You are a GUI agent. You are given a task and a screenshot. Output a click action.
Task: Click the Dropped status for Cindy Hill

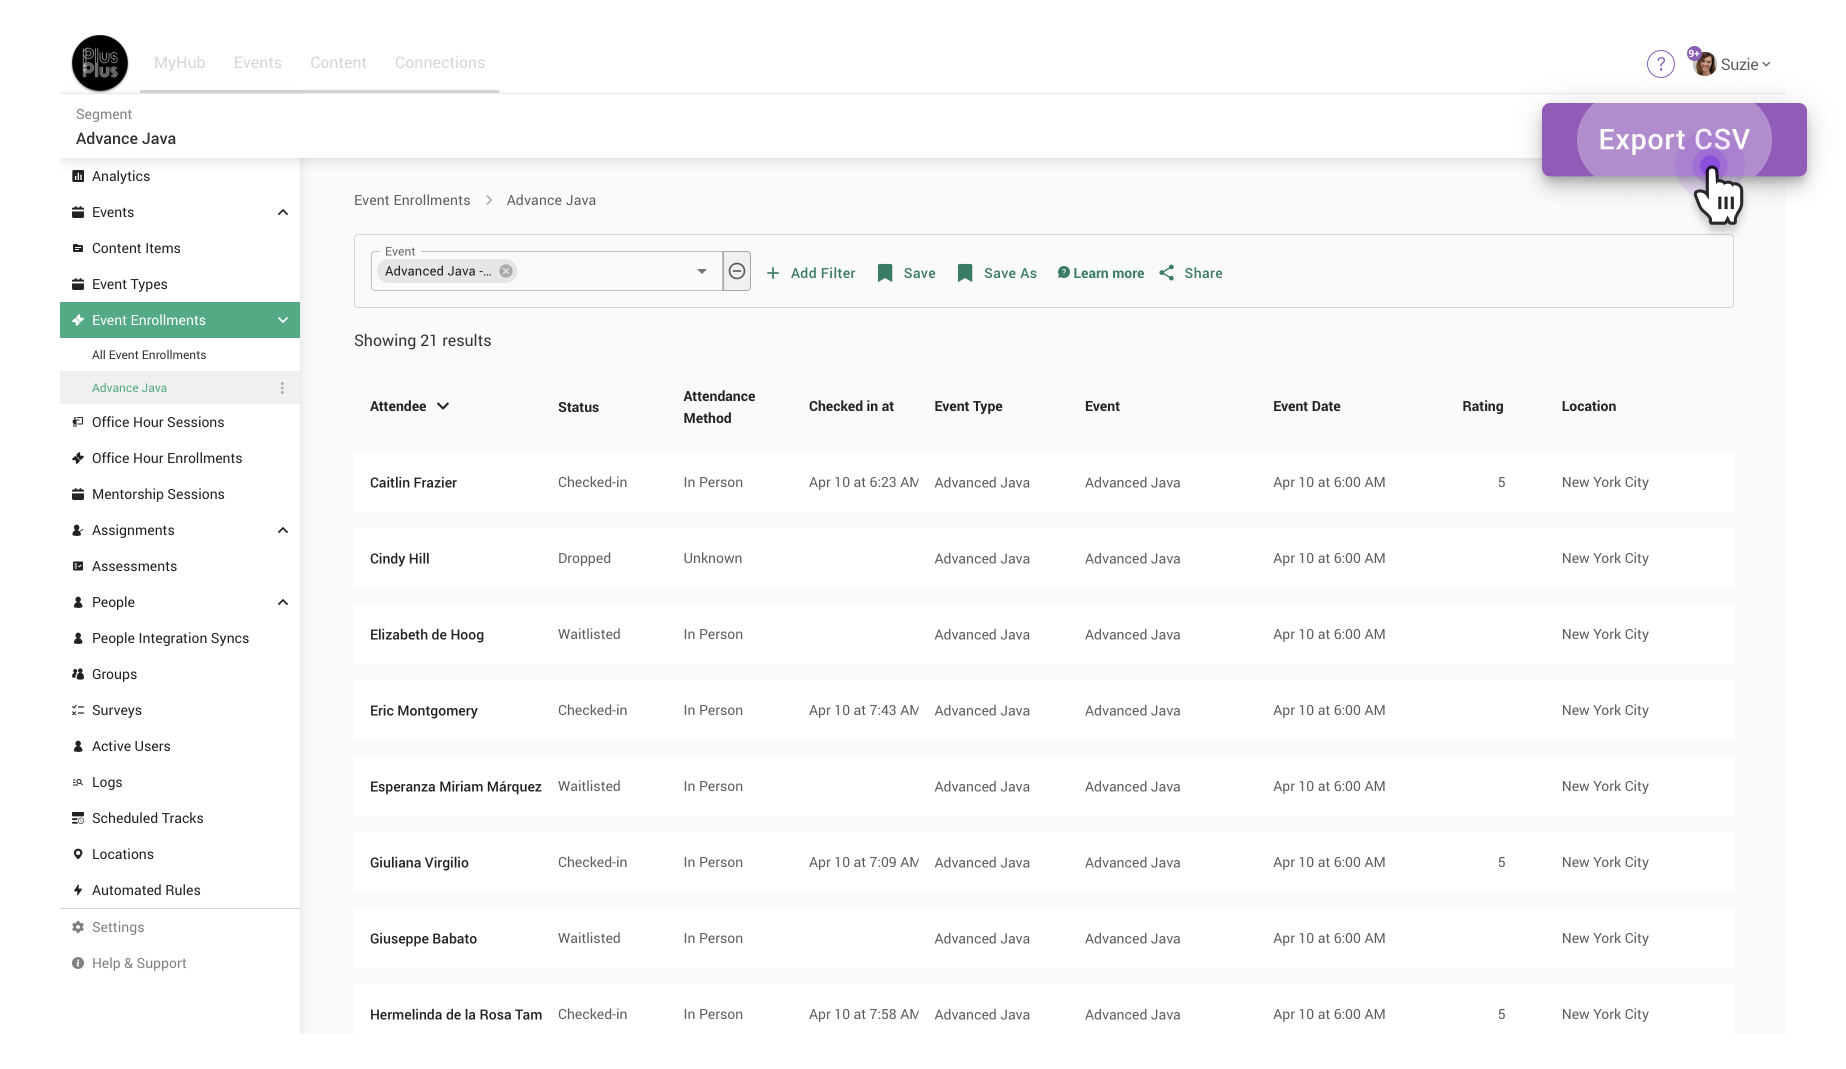click(584, 558)
